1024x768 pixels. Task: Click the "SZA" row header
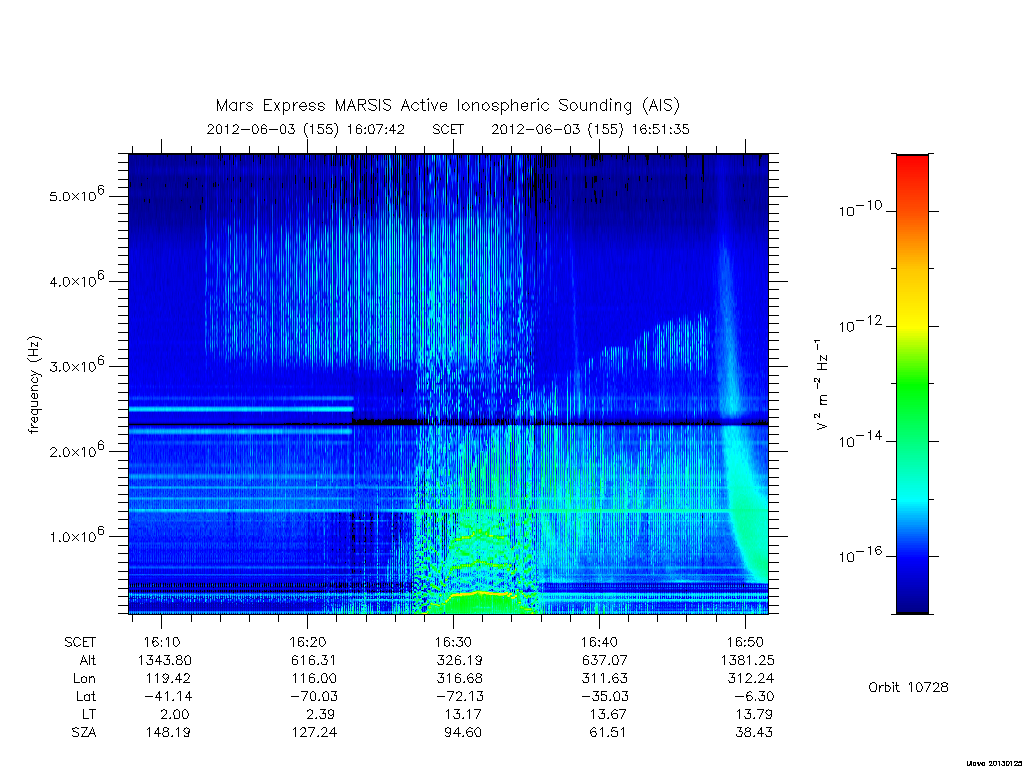84,732
